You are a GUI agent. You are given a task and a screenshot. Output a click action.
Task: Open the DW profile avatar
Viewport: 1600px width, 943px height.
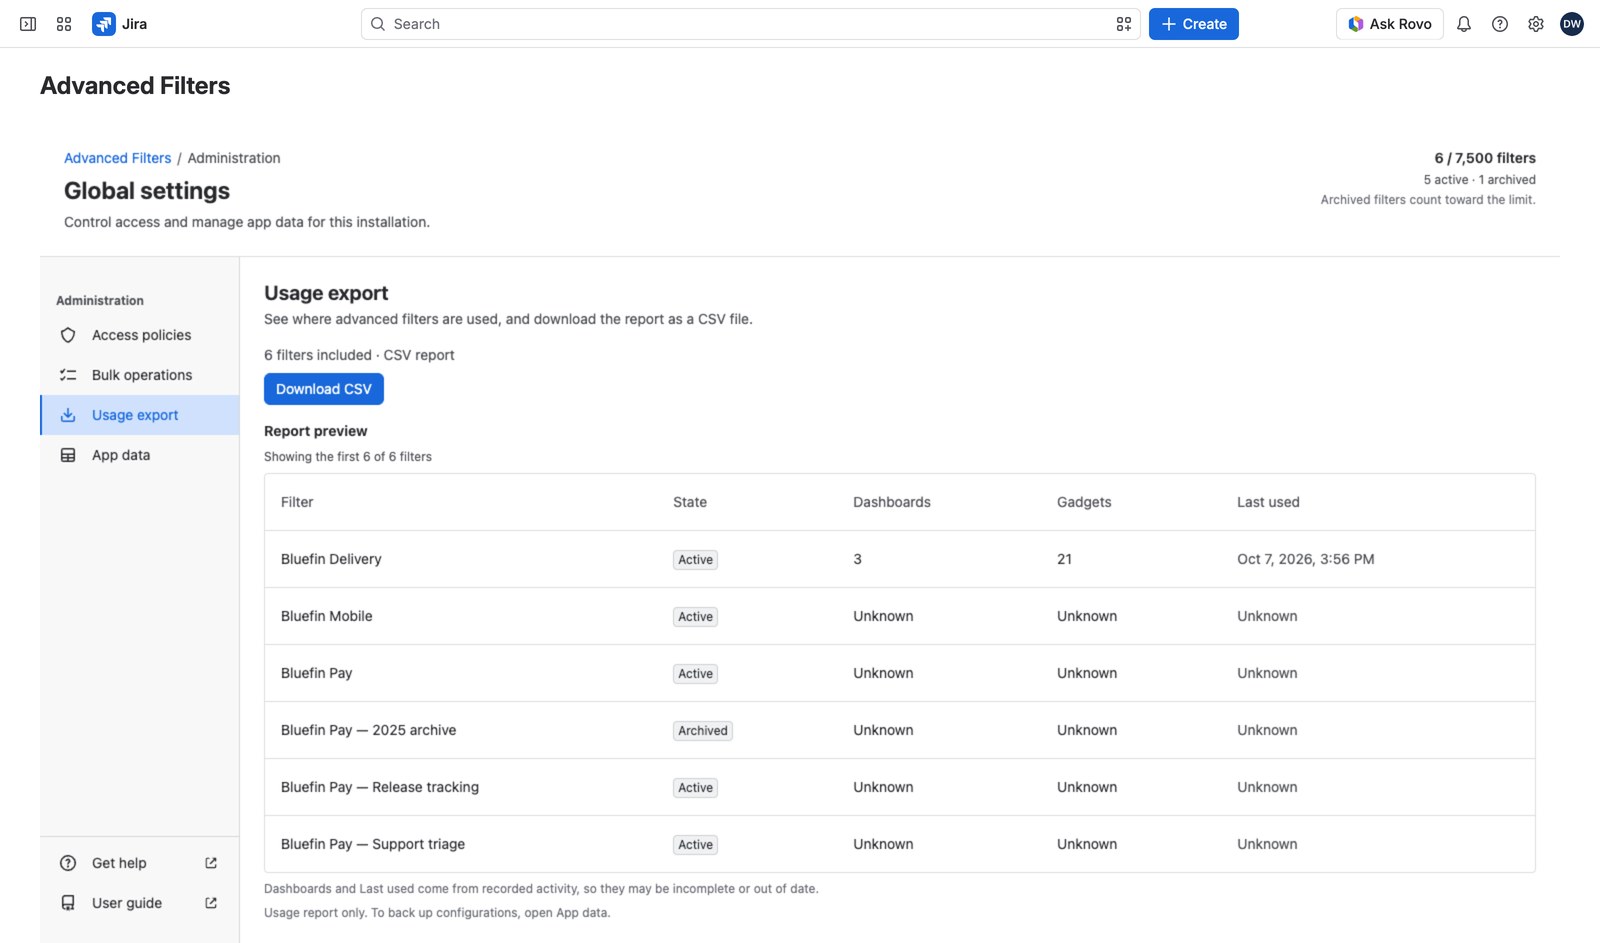coord(1572,24)
